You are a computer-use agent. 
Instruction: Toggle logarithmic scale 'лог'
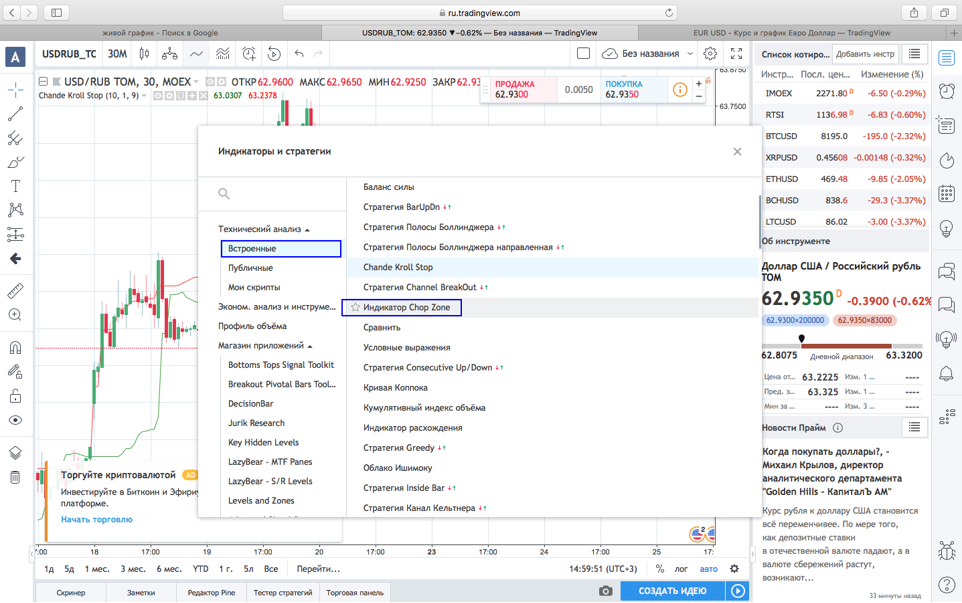click(681, 569)
